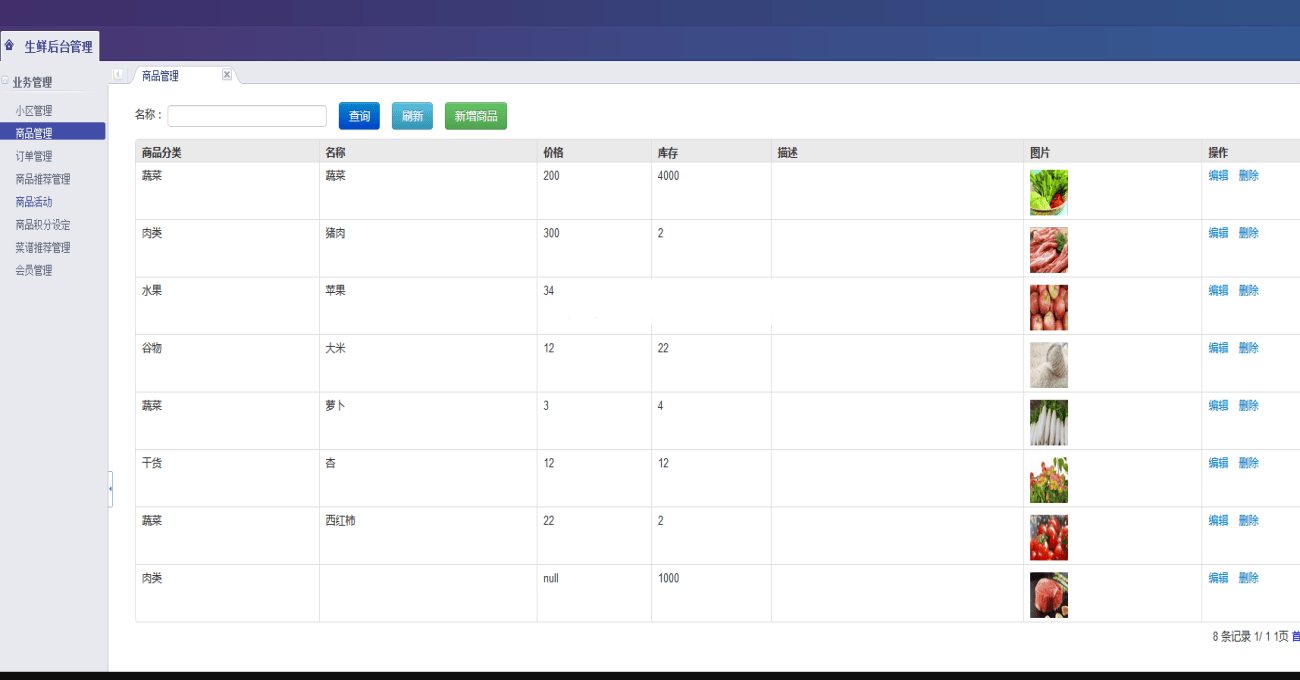Collapse the 业务管理 section
Viewport: 1300px width, 680px height.
(x=4, y=81)
